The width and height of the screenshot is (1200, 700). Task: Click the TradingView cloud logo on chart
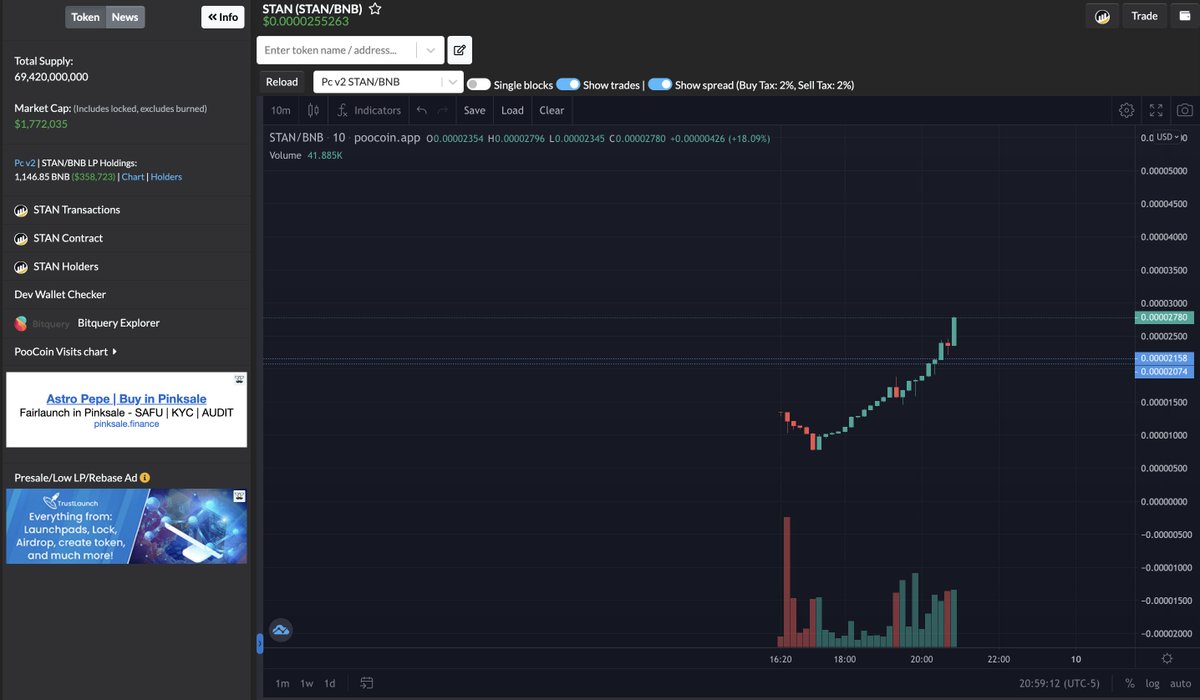pos(280,630)
